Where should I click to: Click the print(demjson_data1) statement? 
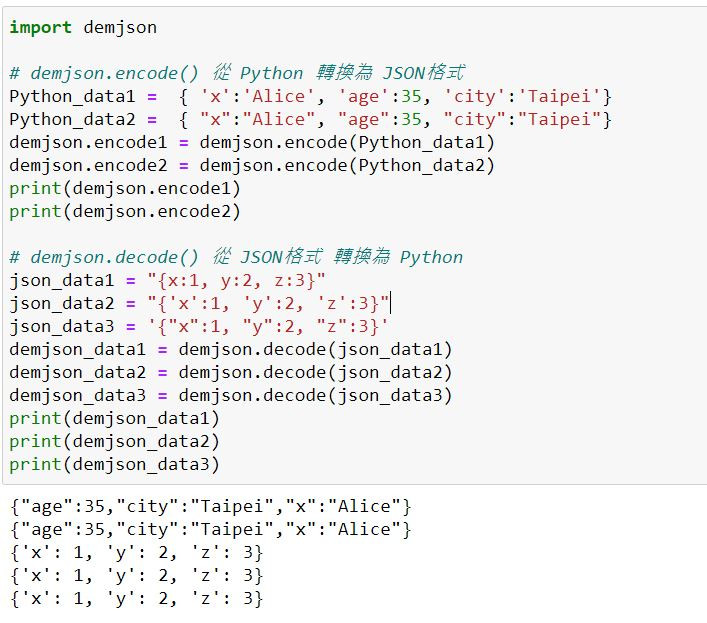[114, 418]
